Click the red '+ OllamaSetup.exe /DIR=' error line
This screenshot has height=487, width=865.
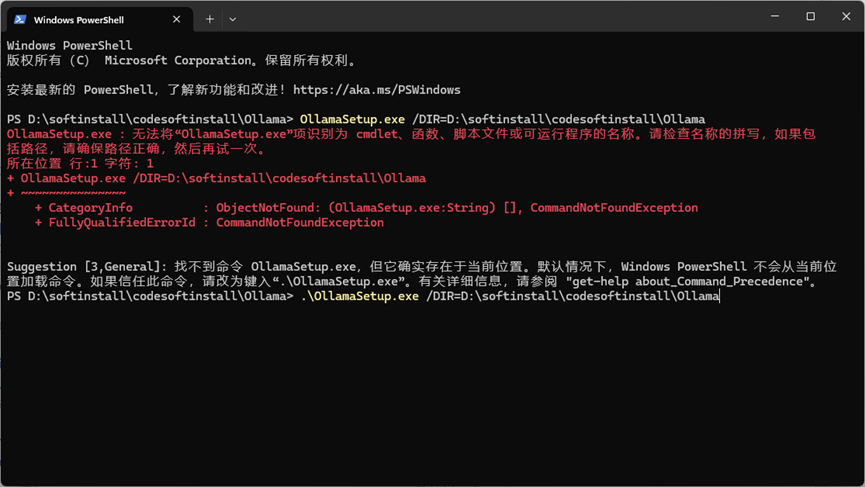216,178
